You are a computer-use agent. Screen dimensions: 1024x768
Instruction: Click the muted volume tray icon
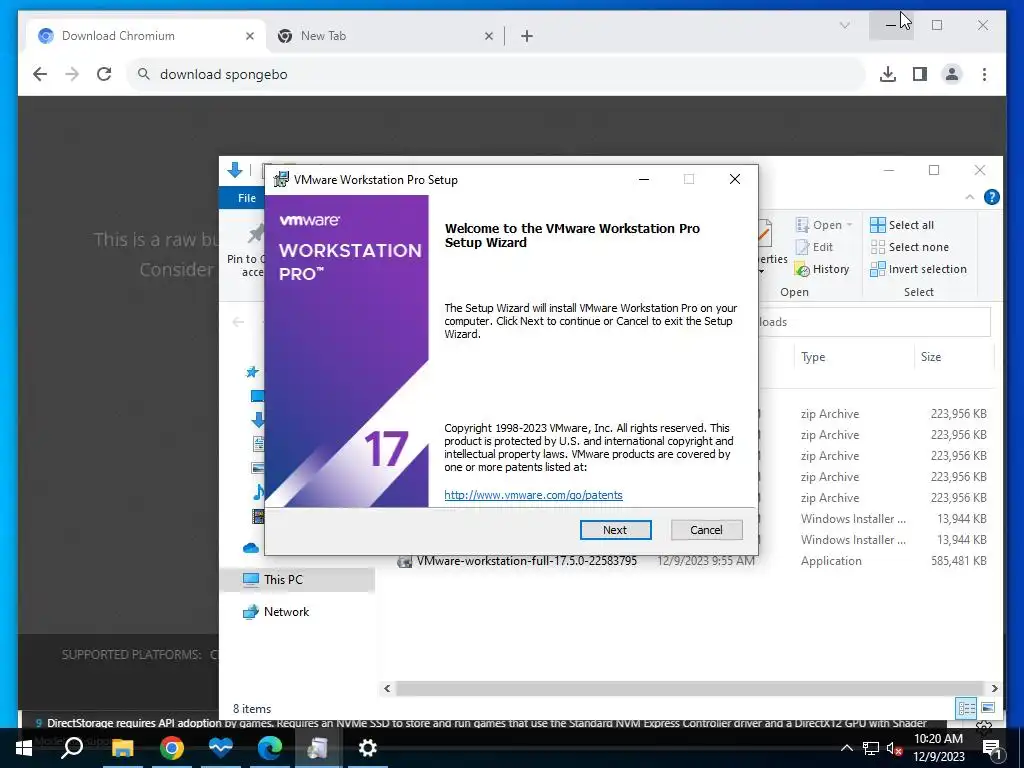pyautogui.click(x=894, y=748)
